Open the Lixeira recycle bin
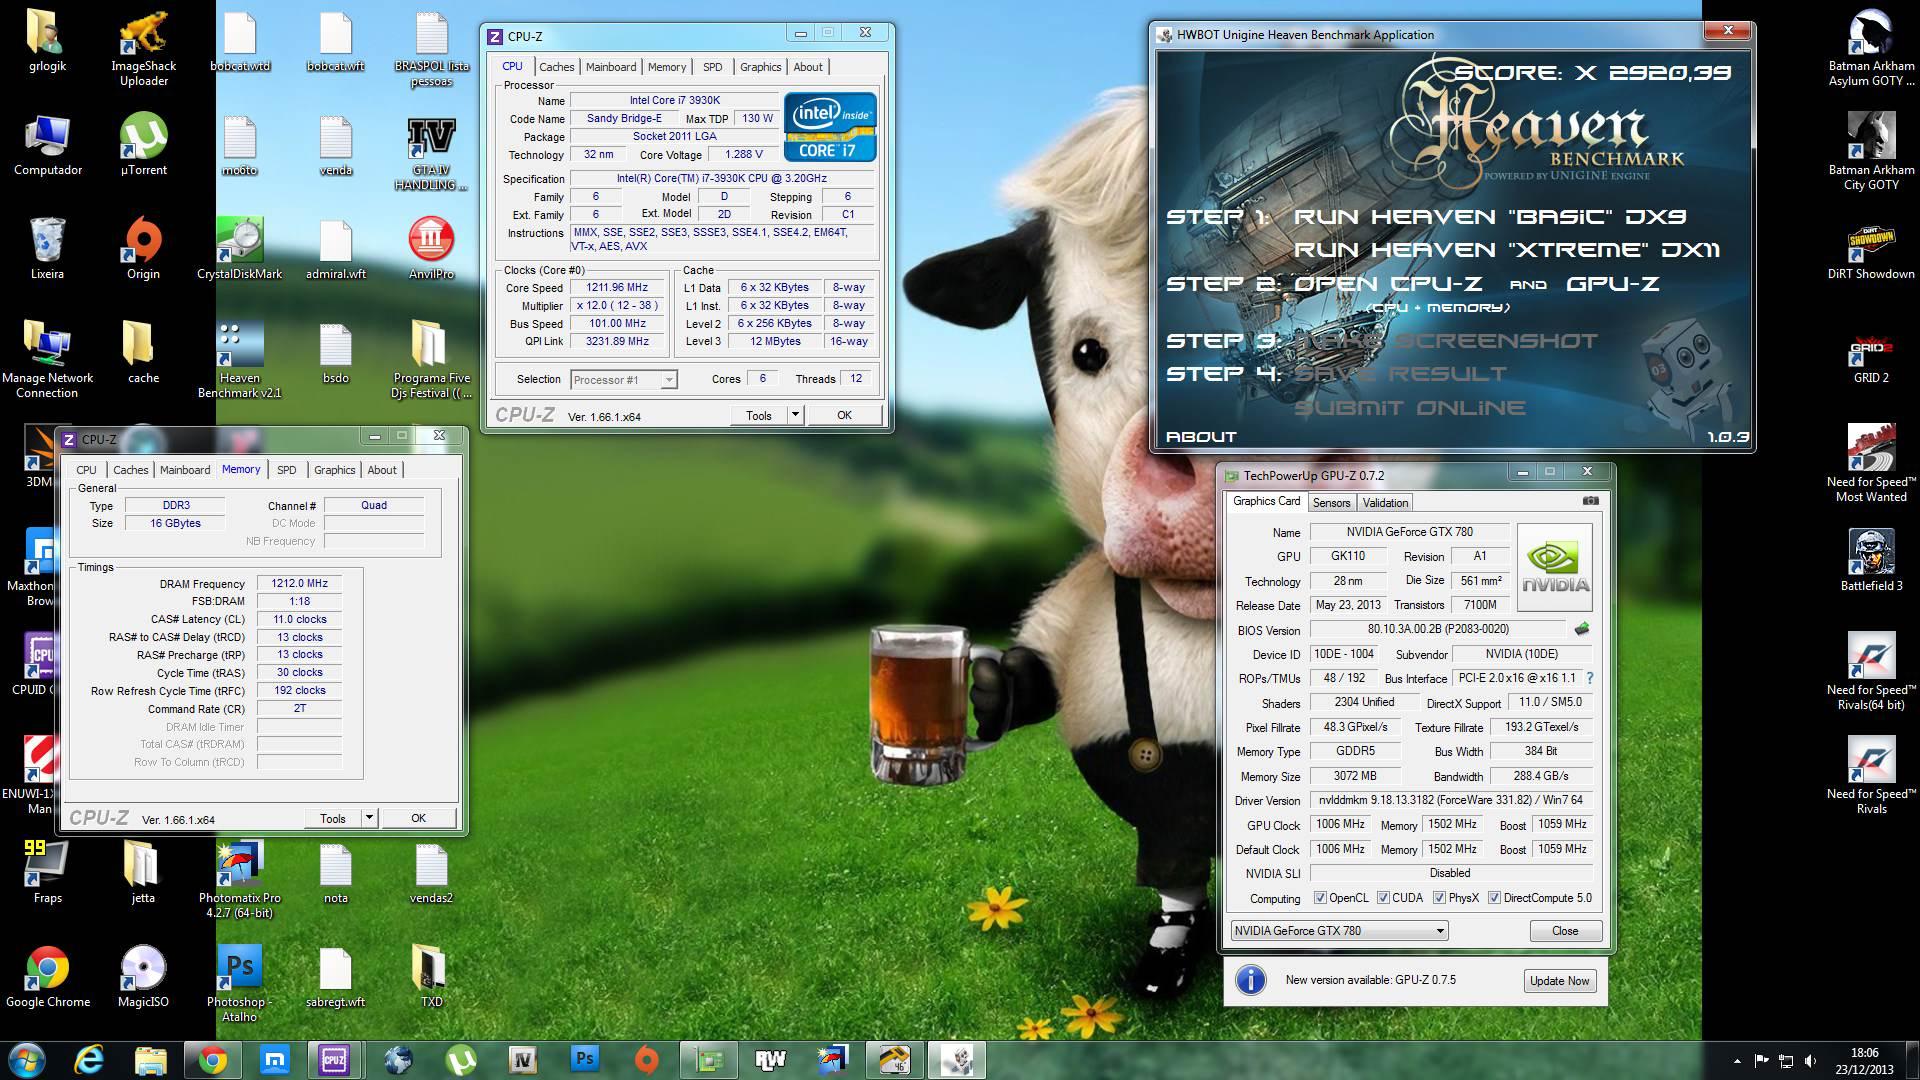This screenshot has width=1920, height=1080. [47, 248]
